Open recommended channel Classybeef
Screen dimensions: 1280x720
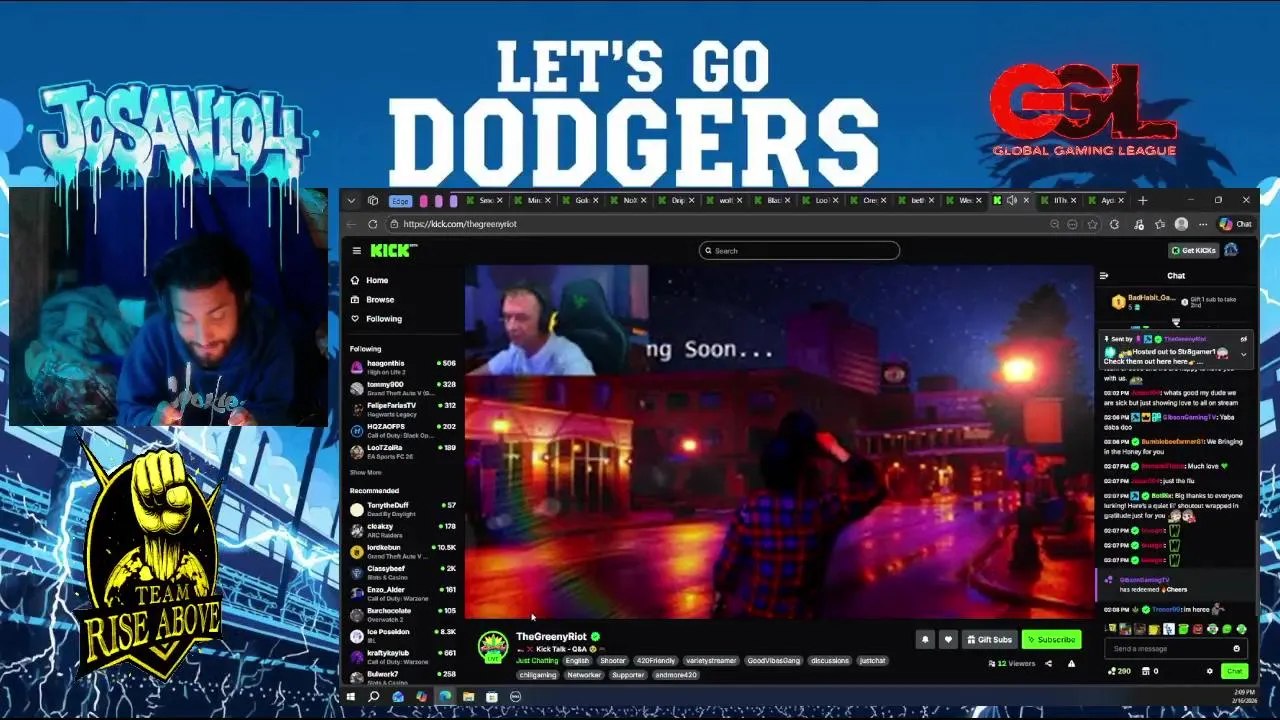402,572
